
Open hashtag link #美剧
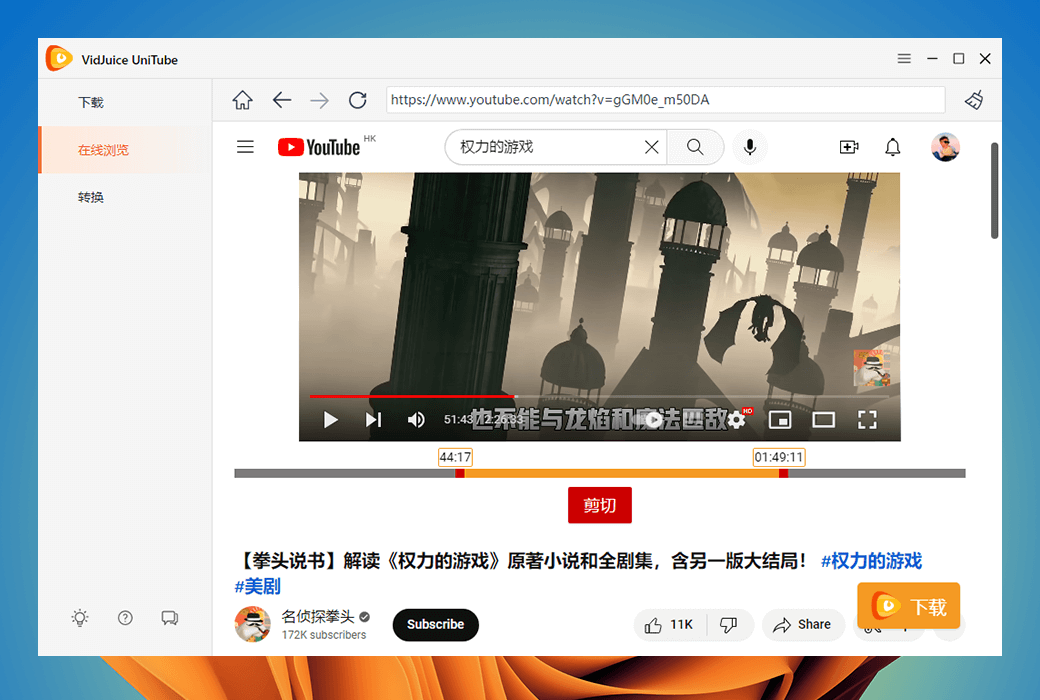[257, 586]
